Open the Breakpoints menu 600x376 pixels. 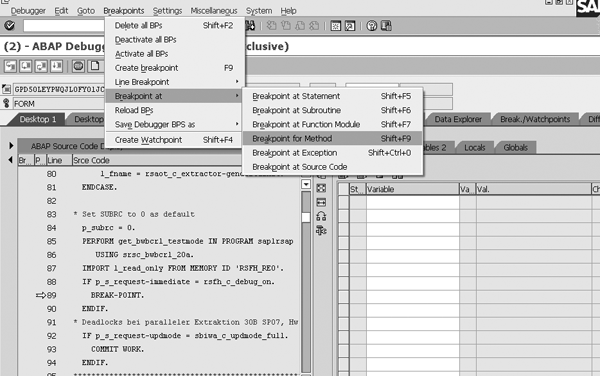coord(124,11)
